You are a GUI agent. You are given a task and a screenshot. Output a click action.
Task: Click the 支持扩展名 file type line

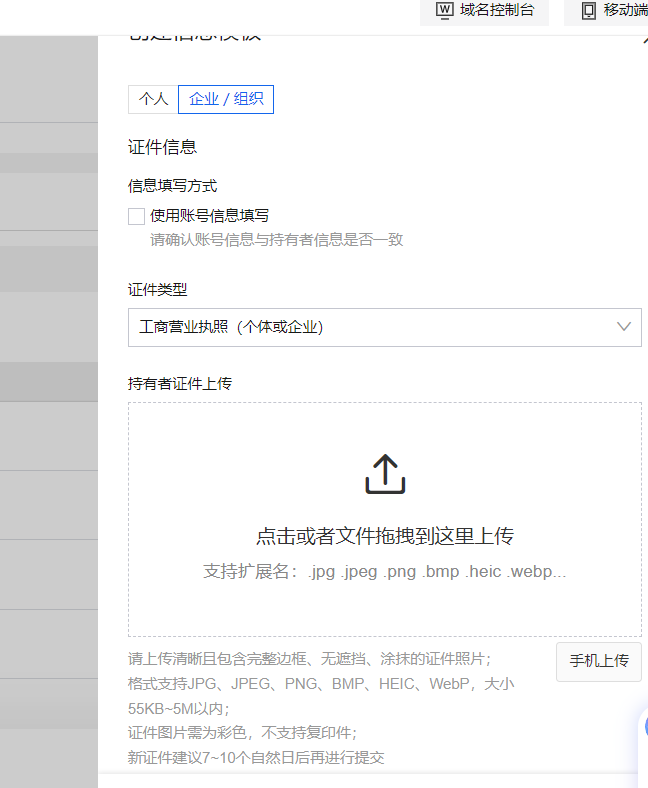tap(385, 571)
